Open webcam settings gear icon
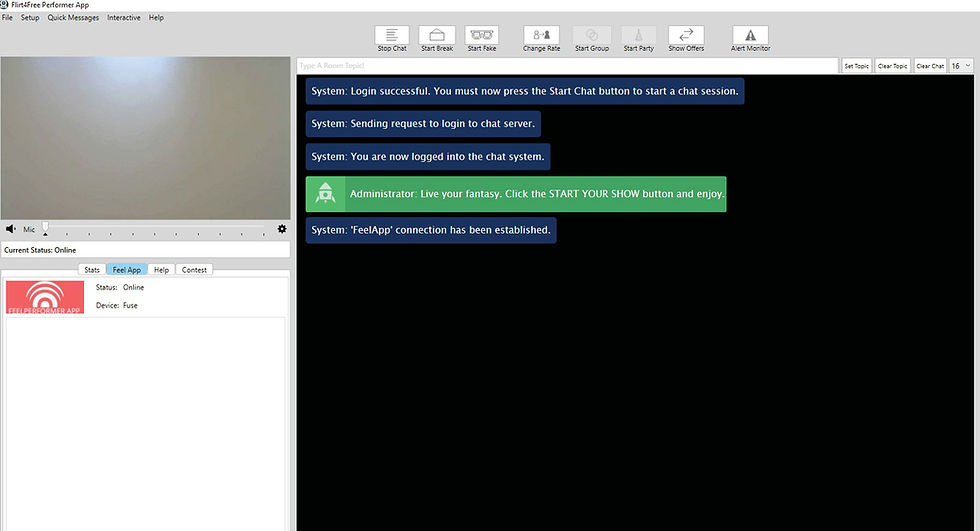980x531 pixels. point(282,229)
